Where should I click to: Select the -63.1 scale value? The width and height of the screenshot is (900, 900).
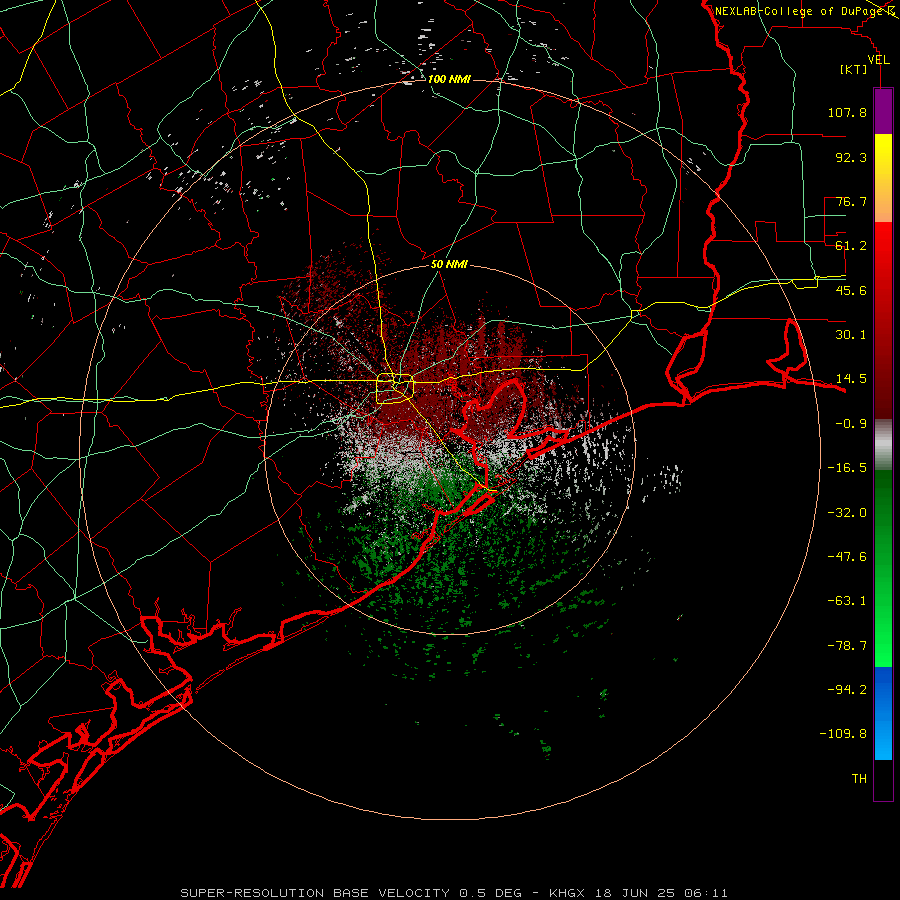pyautogui.click(x=847, y=601)
